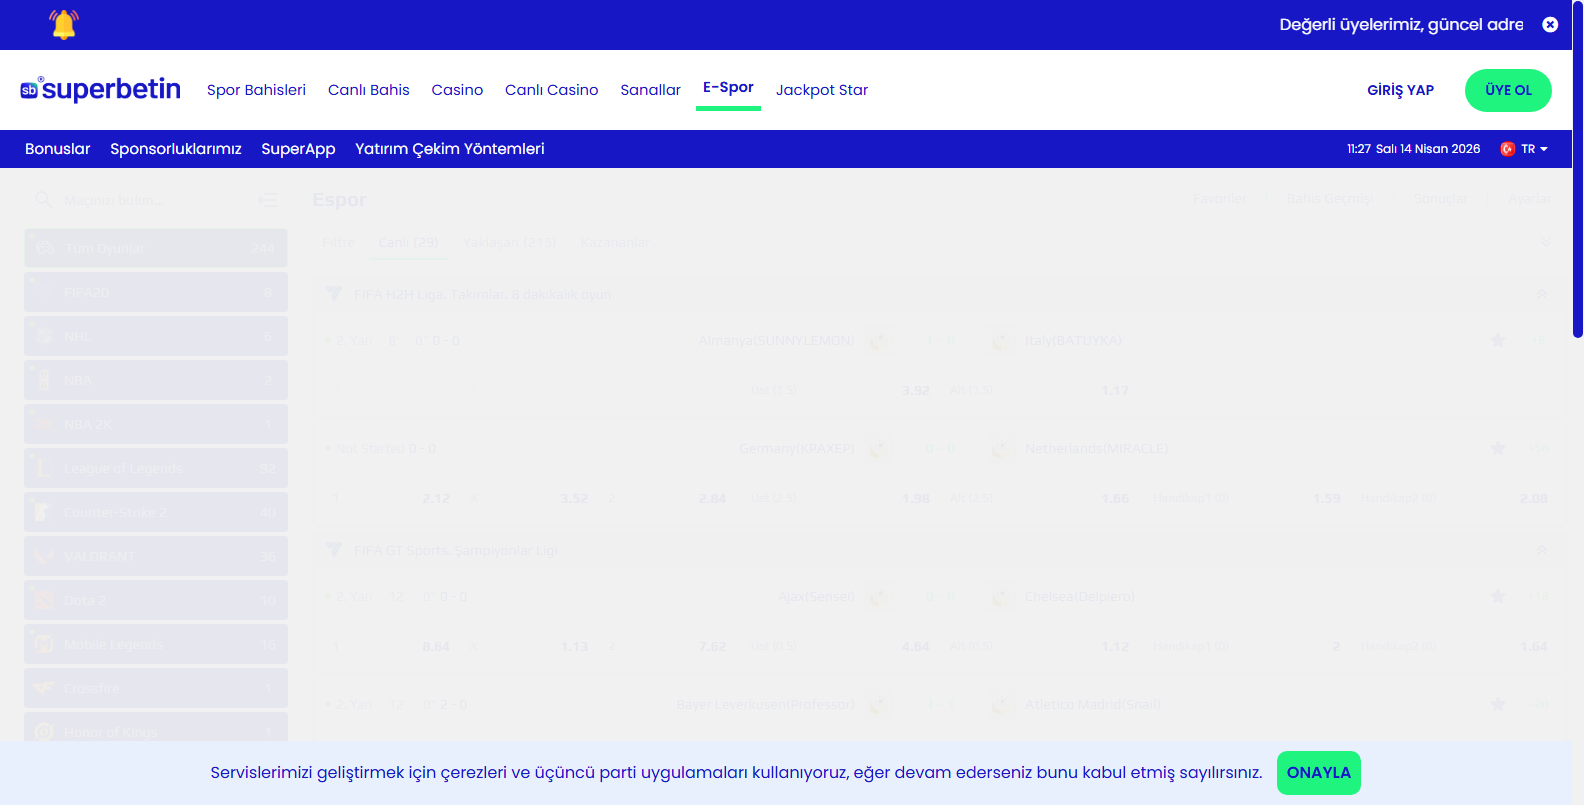1584x805 pixels.
Task: Open Sponsorluklarımız page
Action: (x=176, y=149)
